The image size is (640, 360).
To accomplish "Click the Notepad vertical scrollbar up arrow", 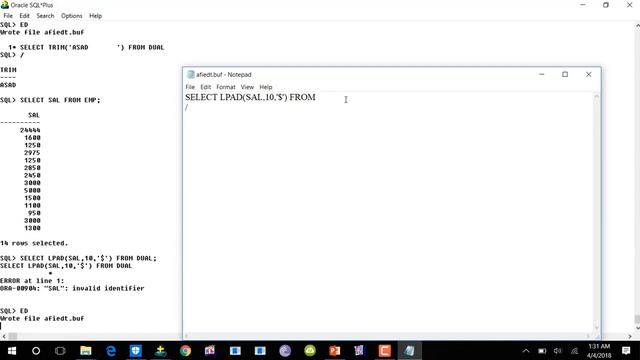I will point(596,96).
